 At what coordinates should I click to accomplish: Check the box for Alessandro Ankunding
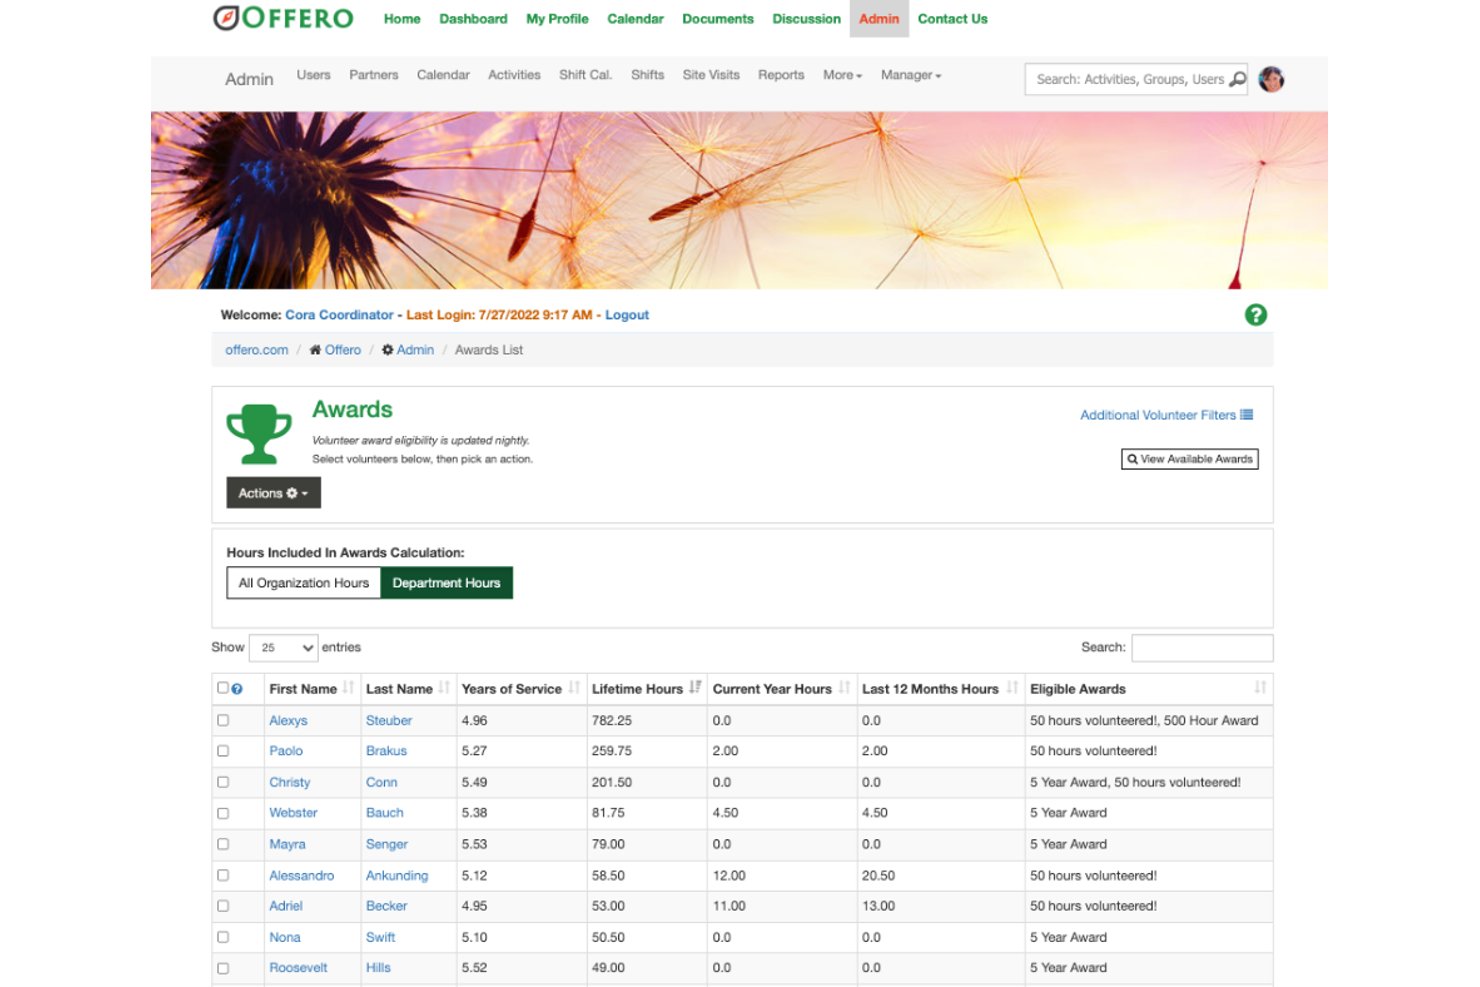point(223,875)
